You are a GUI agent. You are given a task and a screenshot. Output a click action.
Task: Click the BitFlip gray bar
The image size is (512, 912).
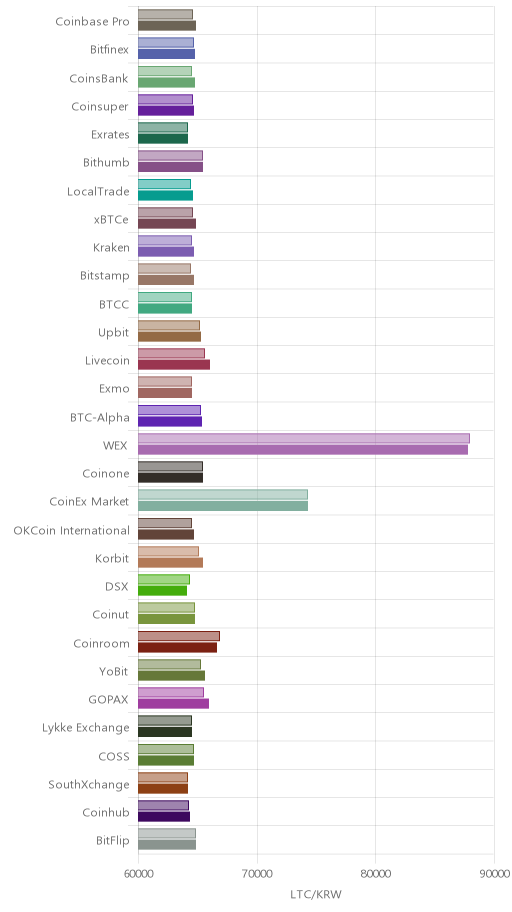167,839
